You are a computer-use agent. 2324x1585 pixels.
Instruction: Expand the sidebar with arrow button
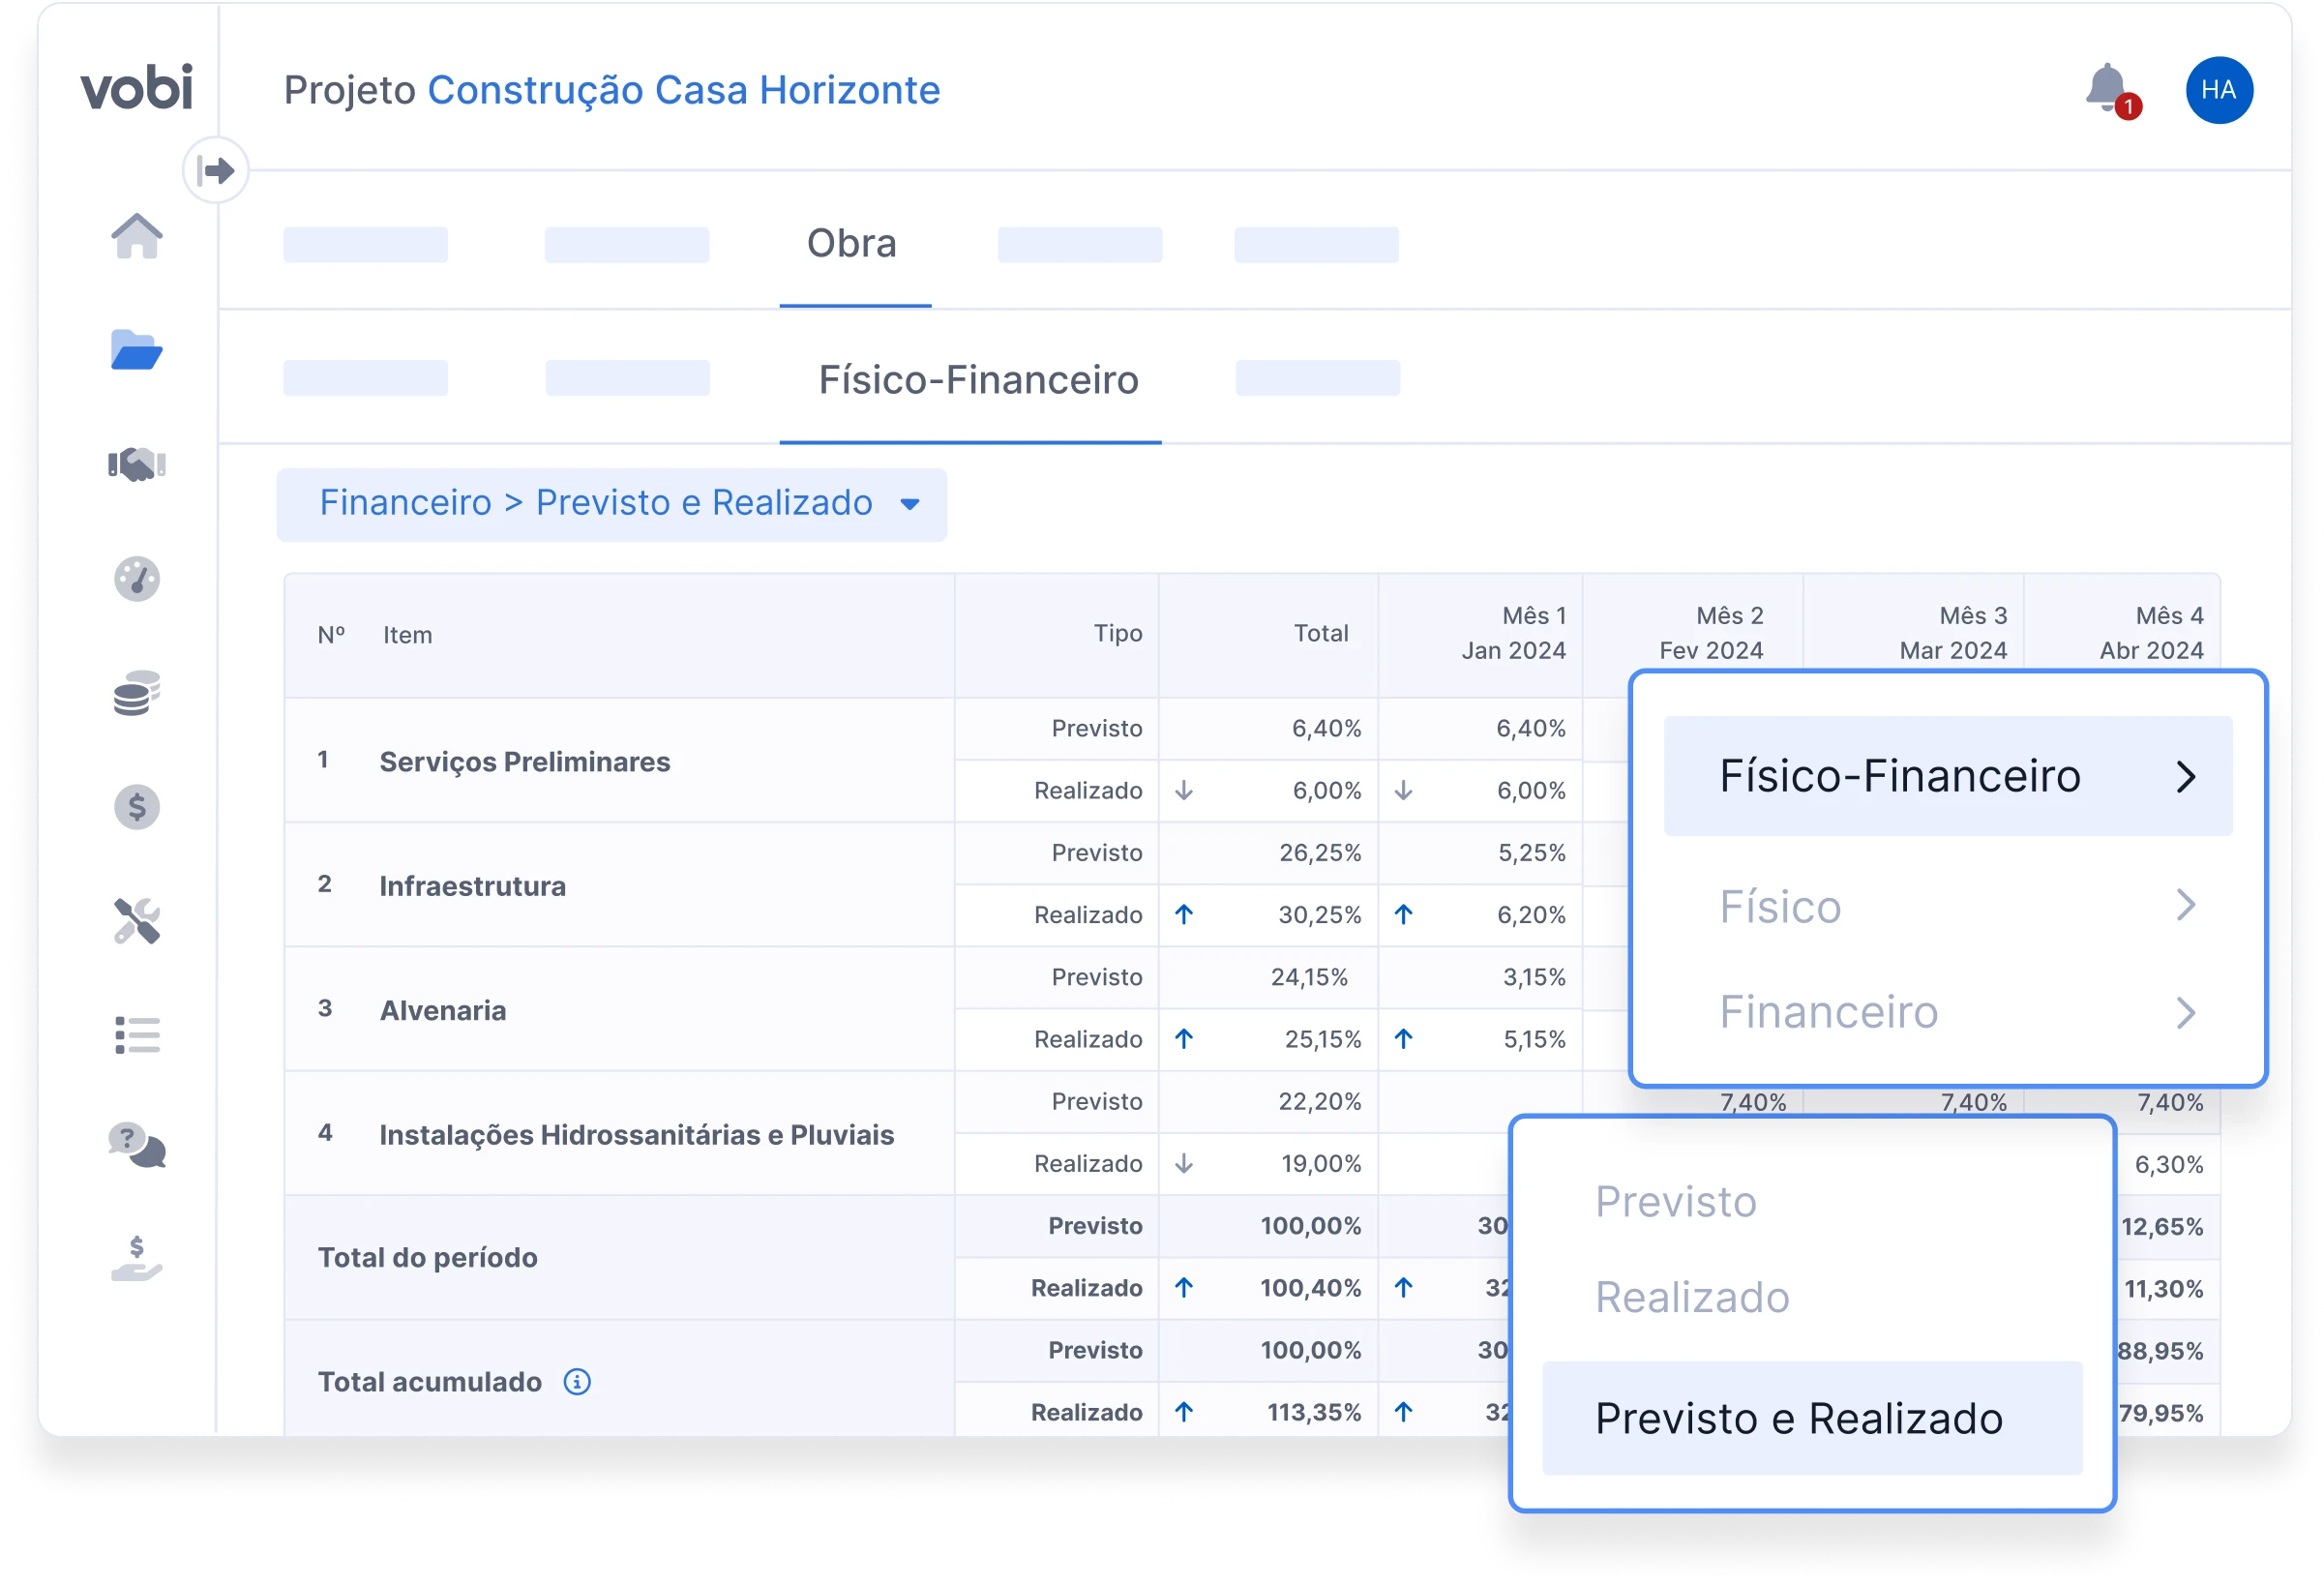click(216, 170)
